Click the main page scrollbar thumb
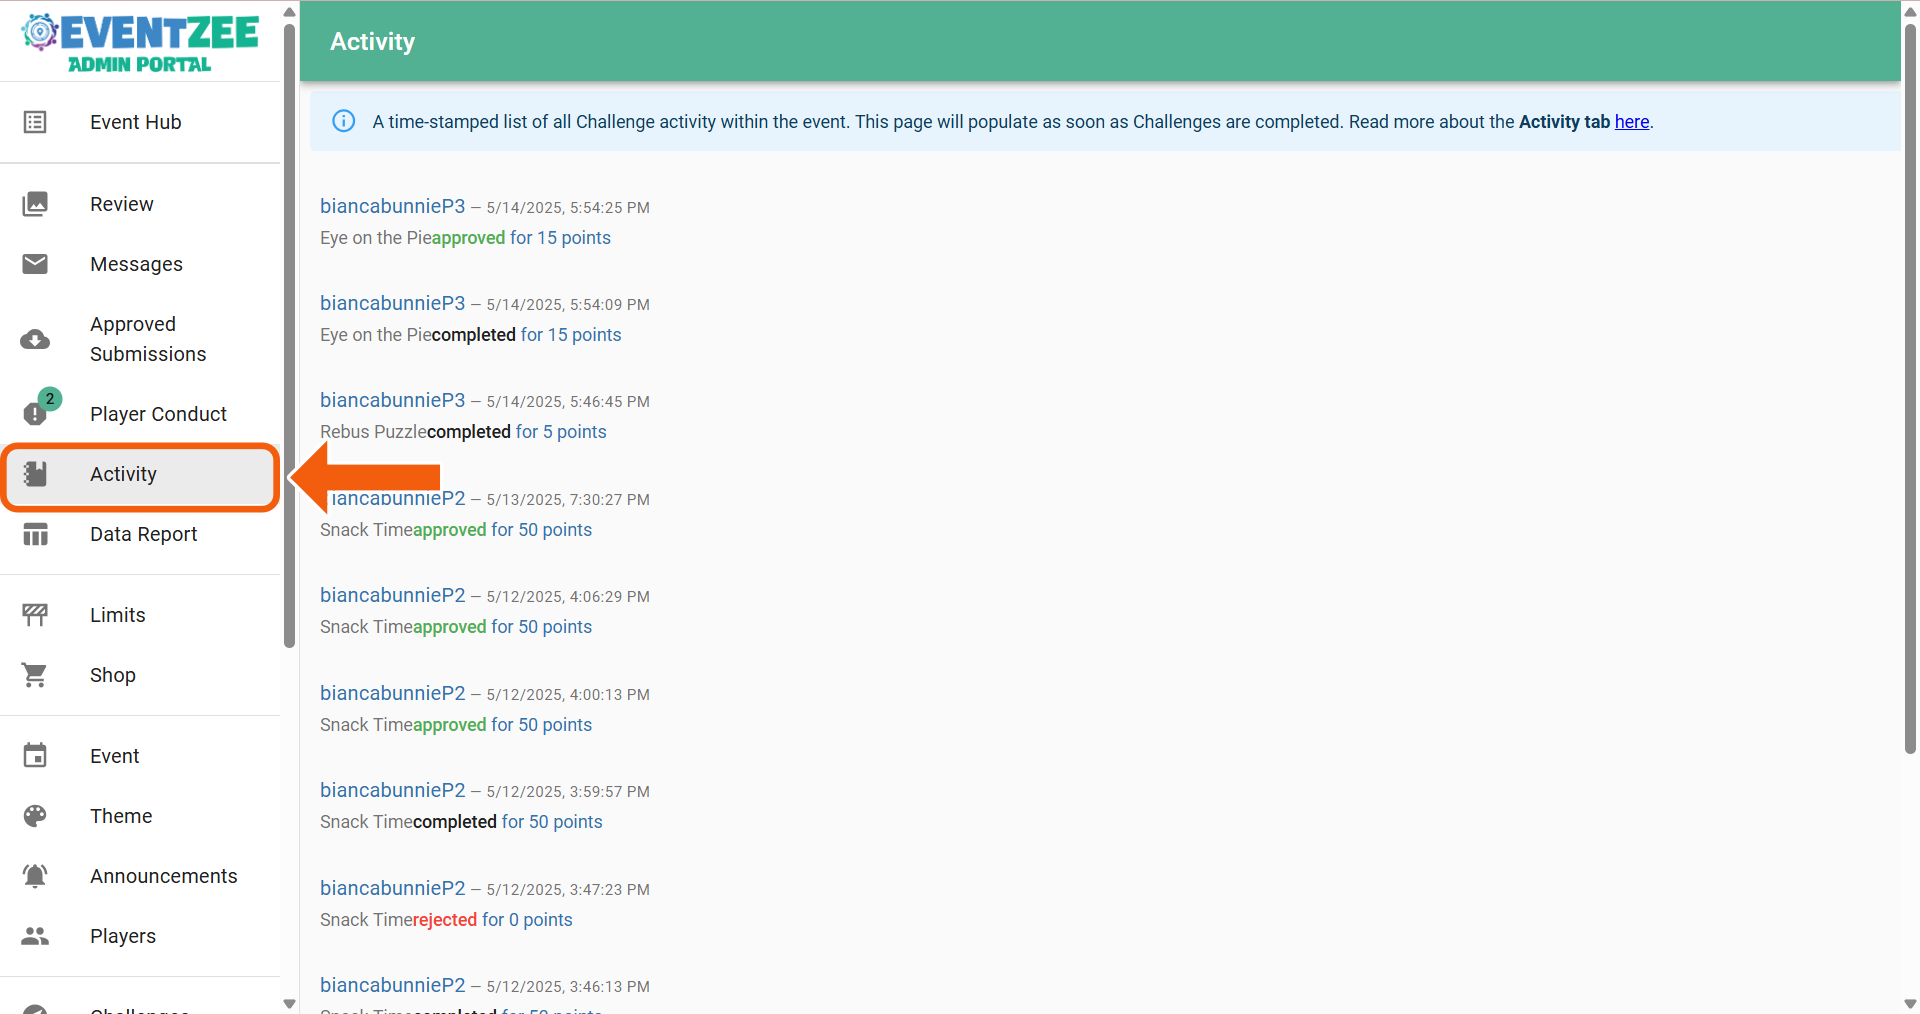Screen dimensions: 1920x1014 (1910, 388)
